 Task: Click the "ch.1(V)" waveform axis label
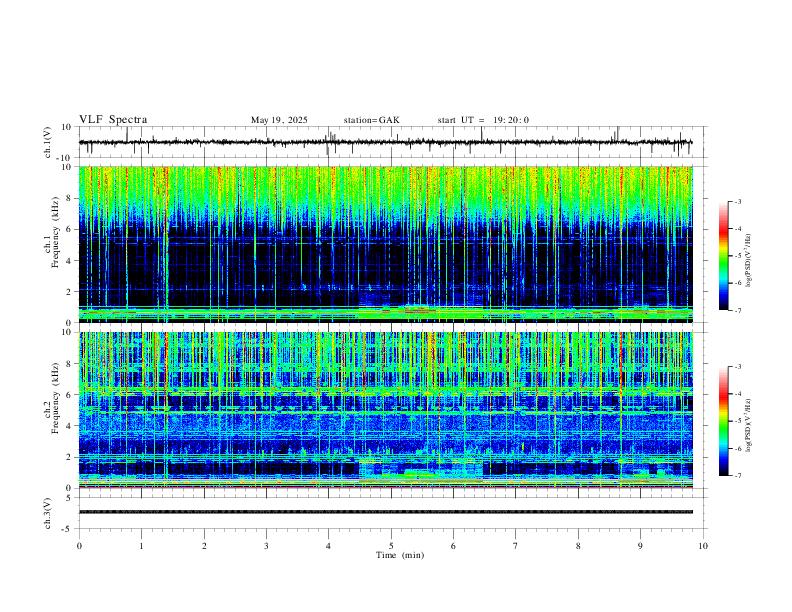click(x=48, y=142)
